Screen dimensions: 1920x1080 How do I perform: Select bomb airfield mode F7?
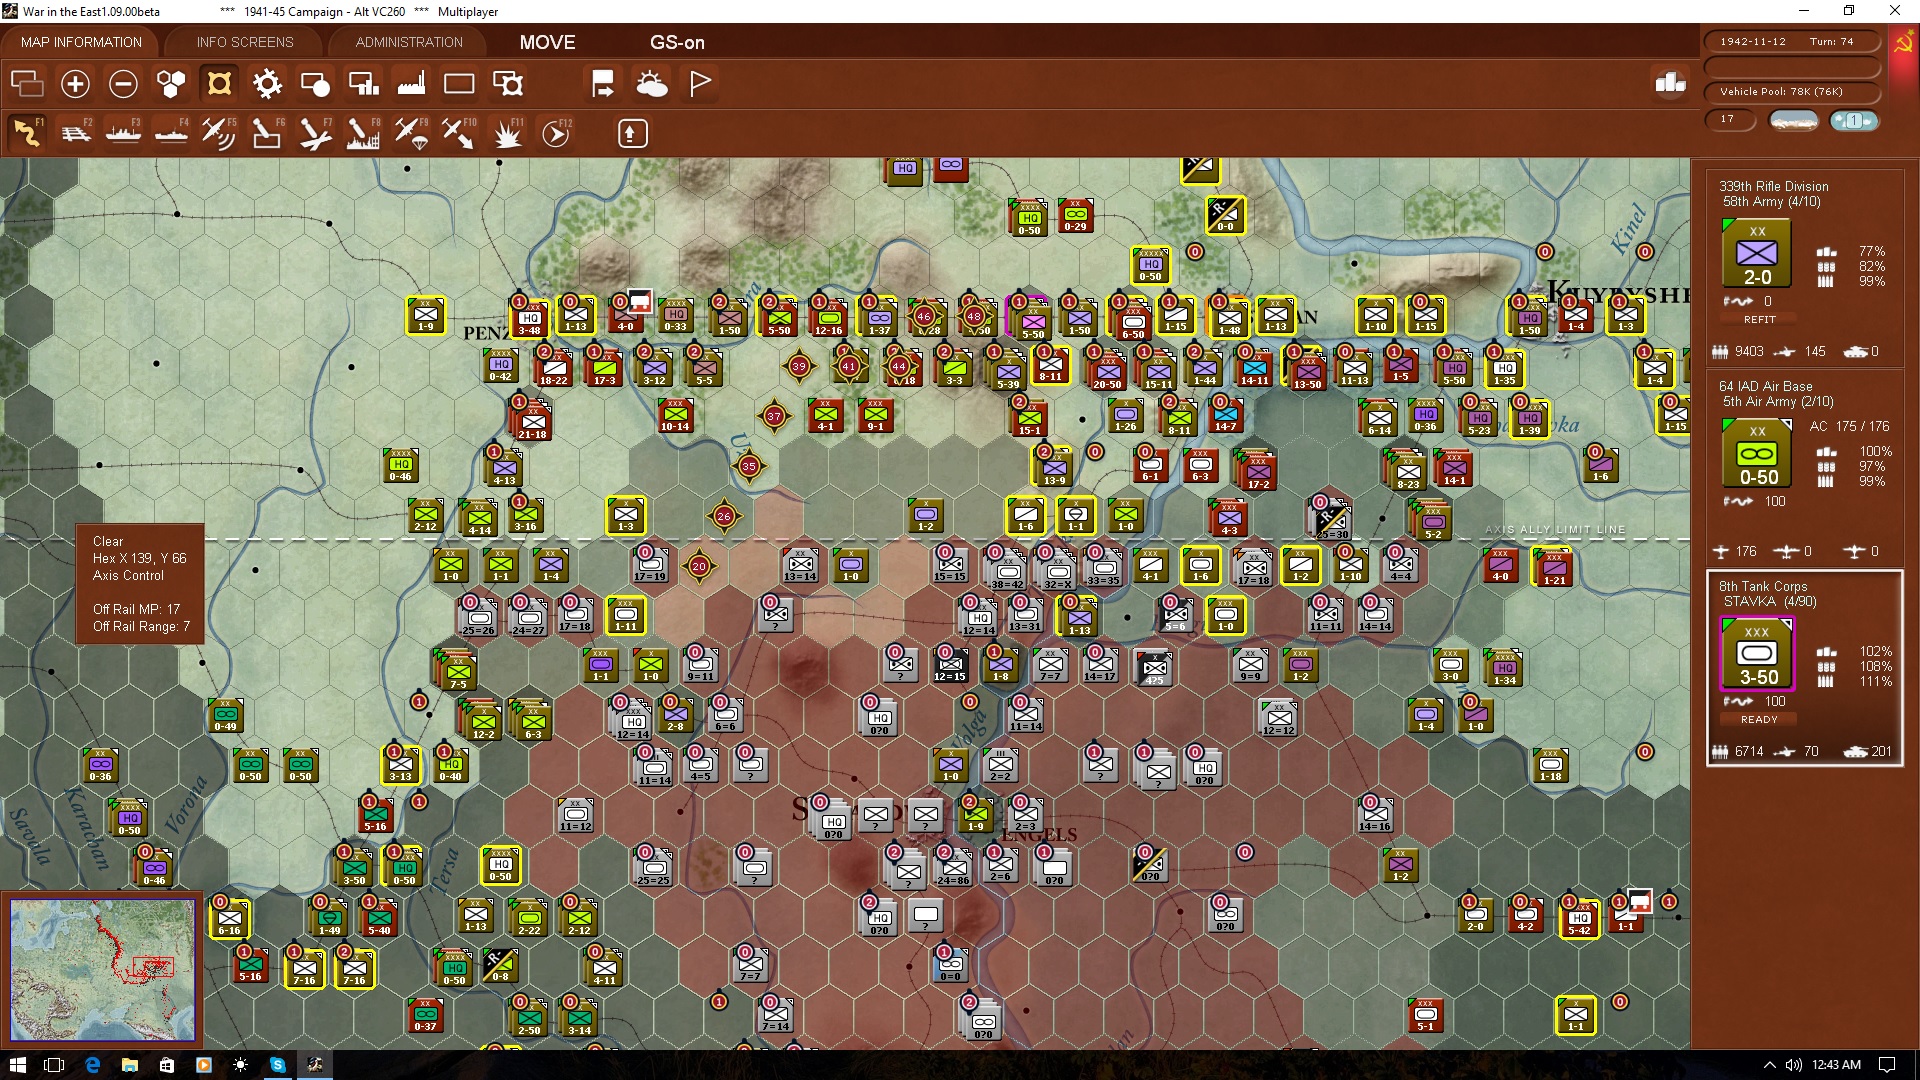coord(315,133)
